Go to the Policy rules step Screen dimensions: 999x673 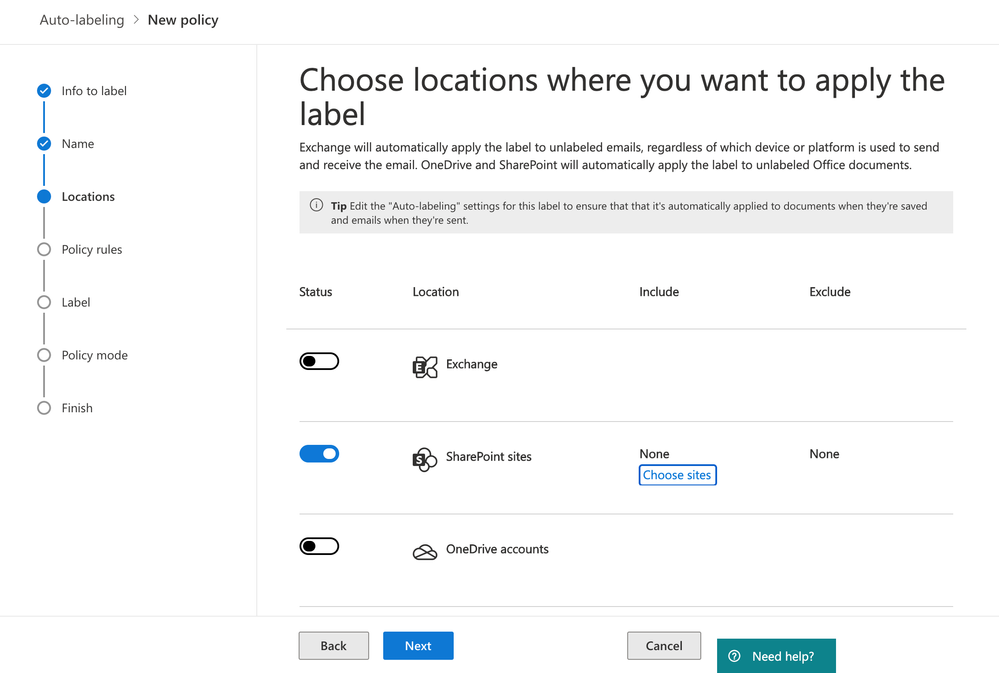point(91,250)
